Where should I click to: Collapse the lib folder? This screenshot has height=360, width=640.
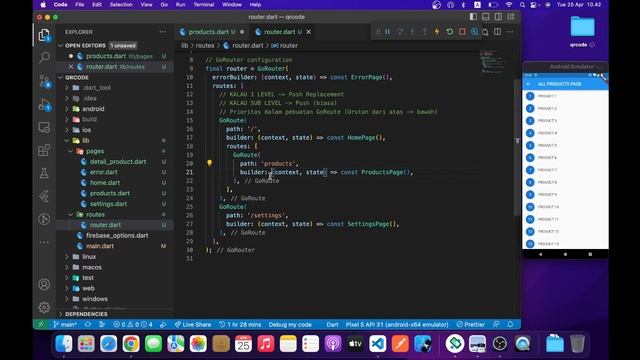click(115, 140)
